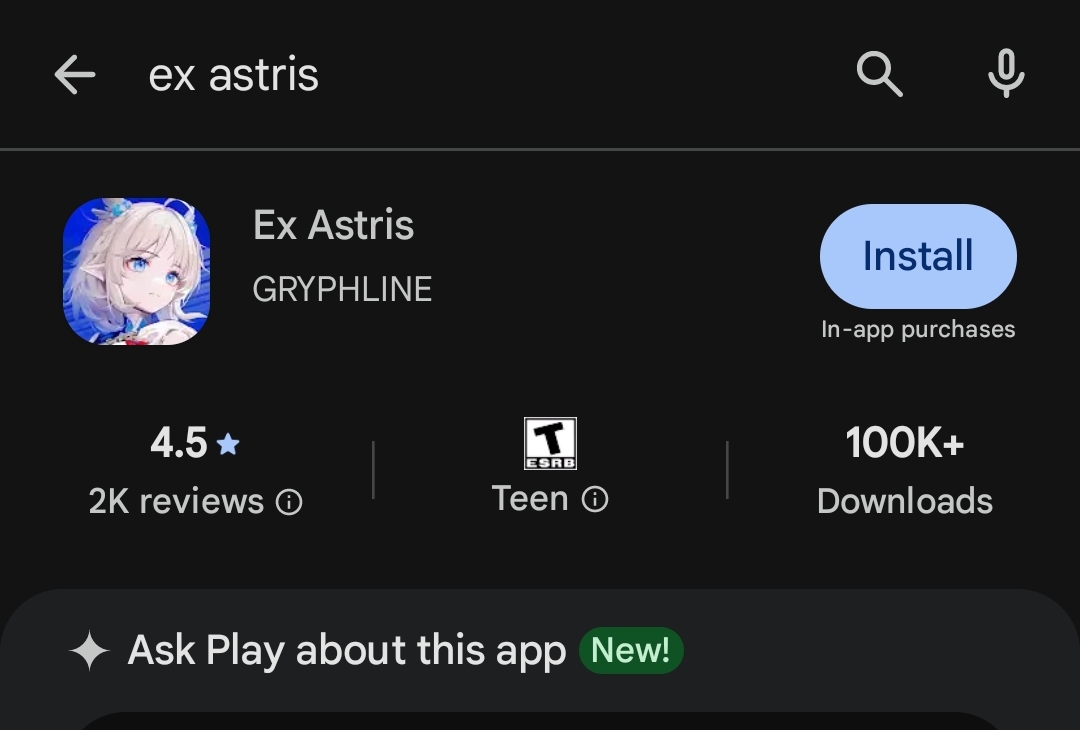The height and width of the screenshot is (730, 1080).
Task: Tap the search magnifier icon
Action: [880, 75]
